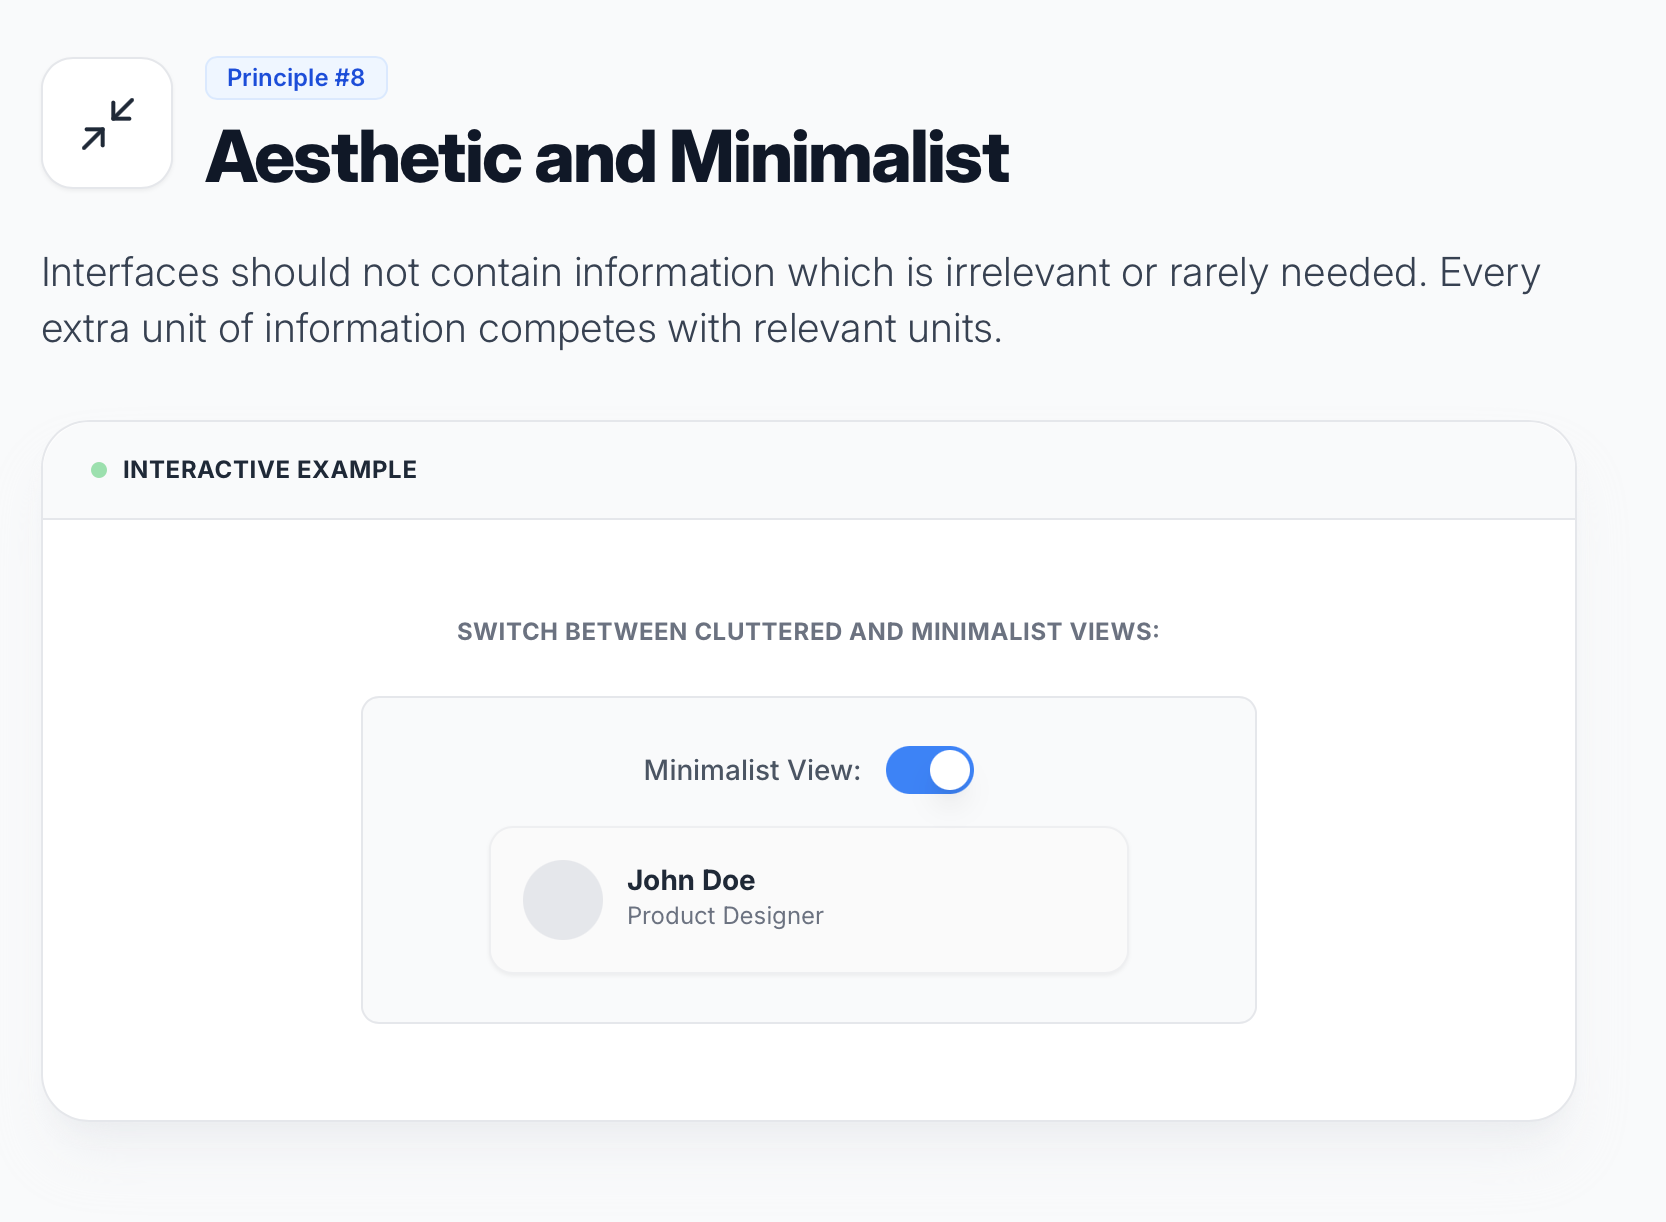This screenshot has width=1666, height=1222.
Task: Click the green status dot
Action: [99, 470]
